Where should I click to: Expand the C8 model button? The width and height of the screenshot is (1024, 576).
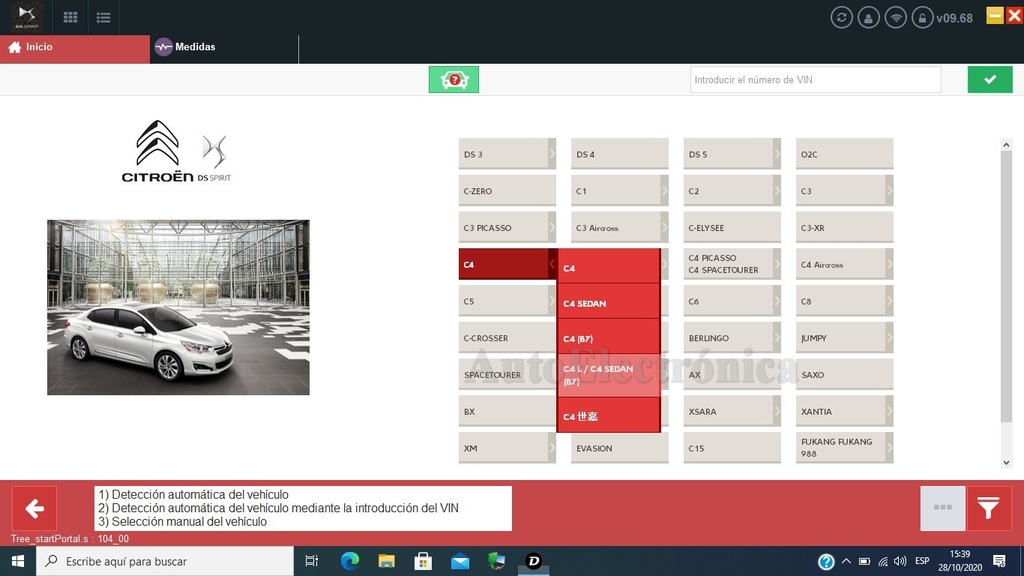[x=844, y=301]
